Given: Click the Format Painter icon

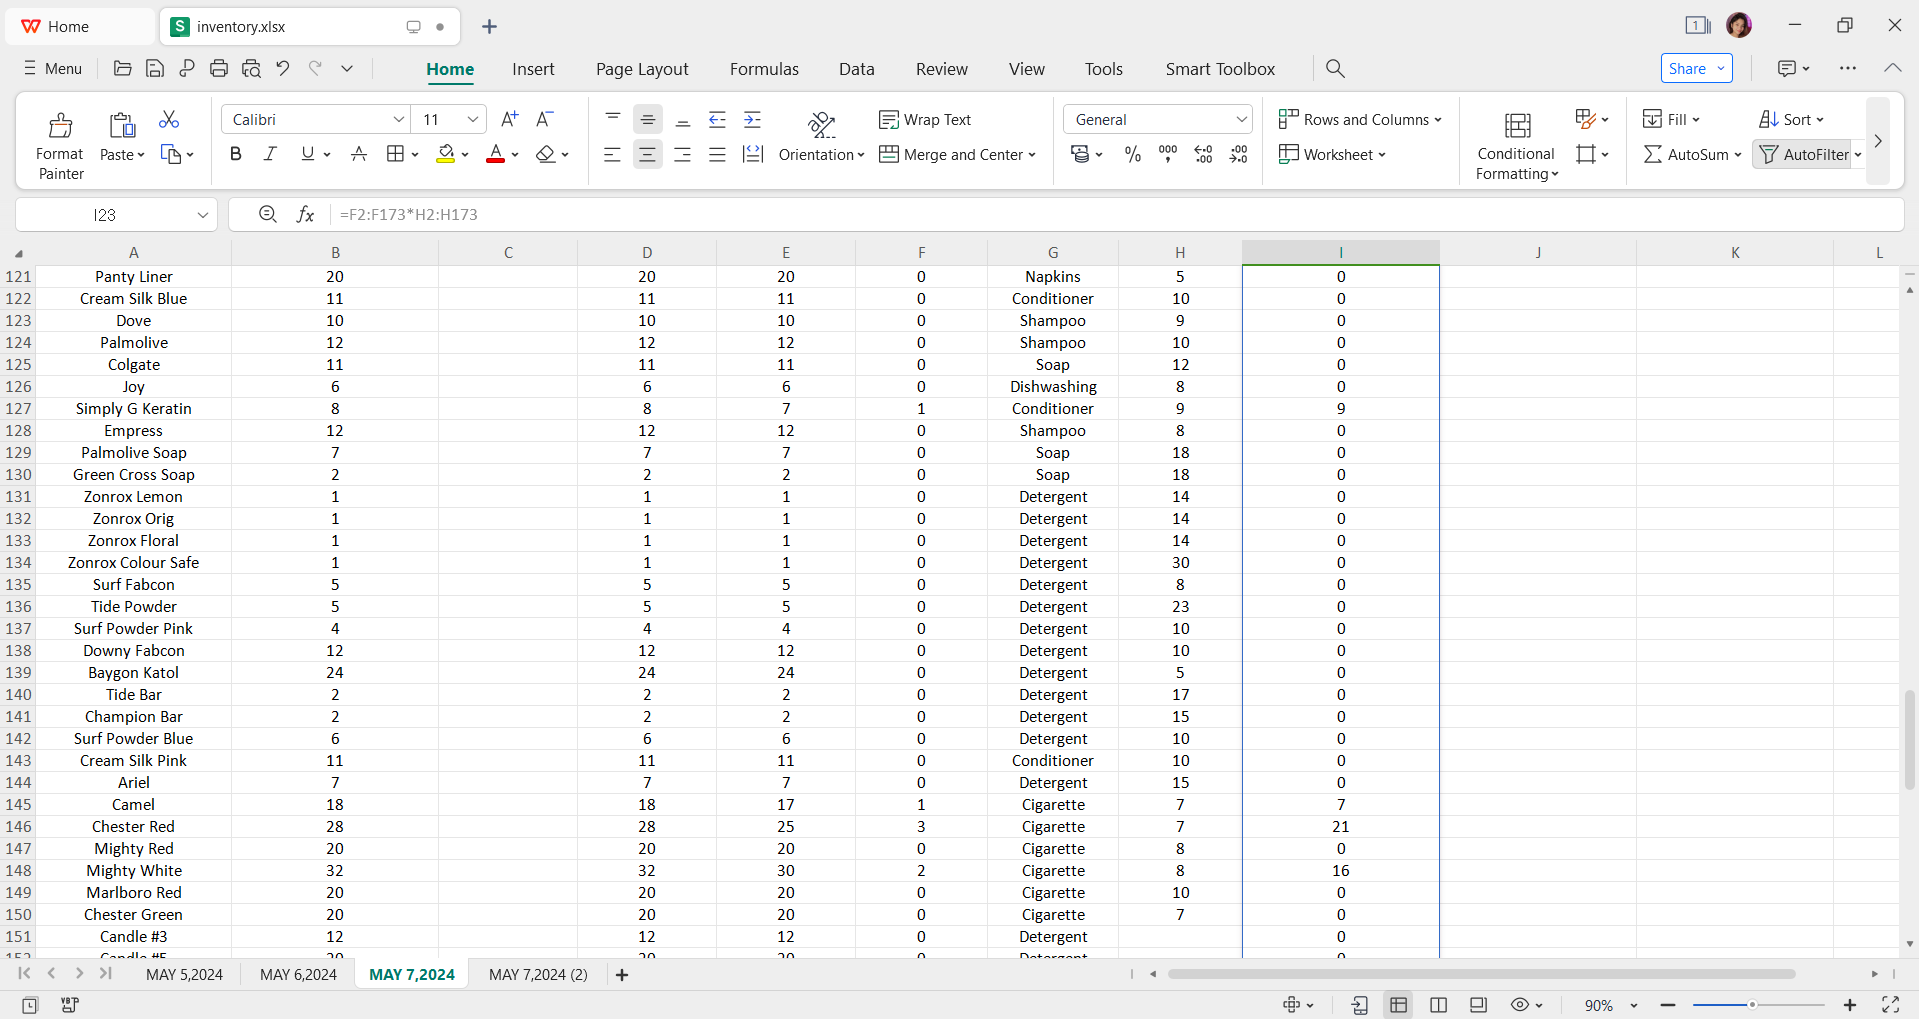Looking at the screenshot, I should tap(60, 125).
